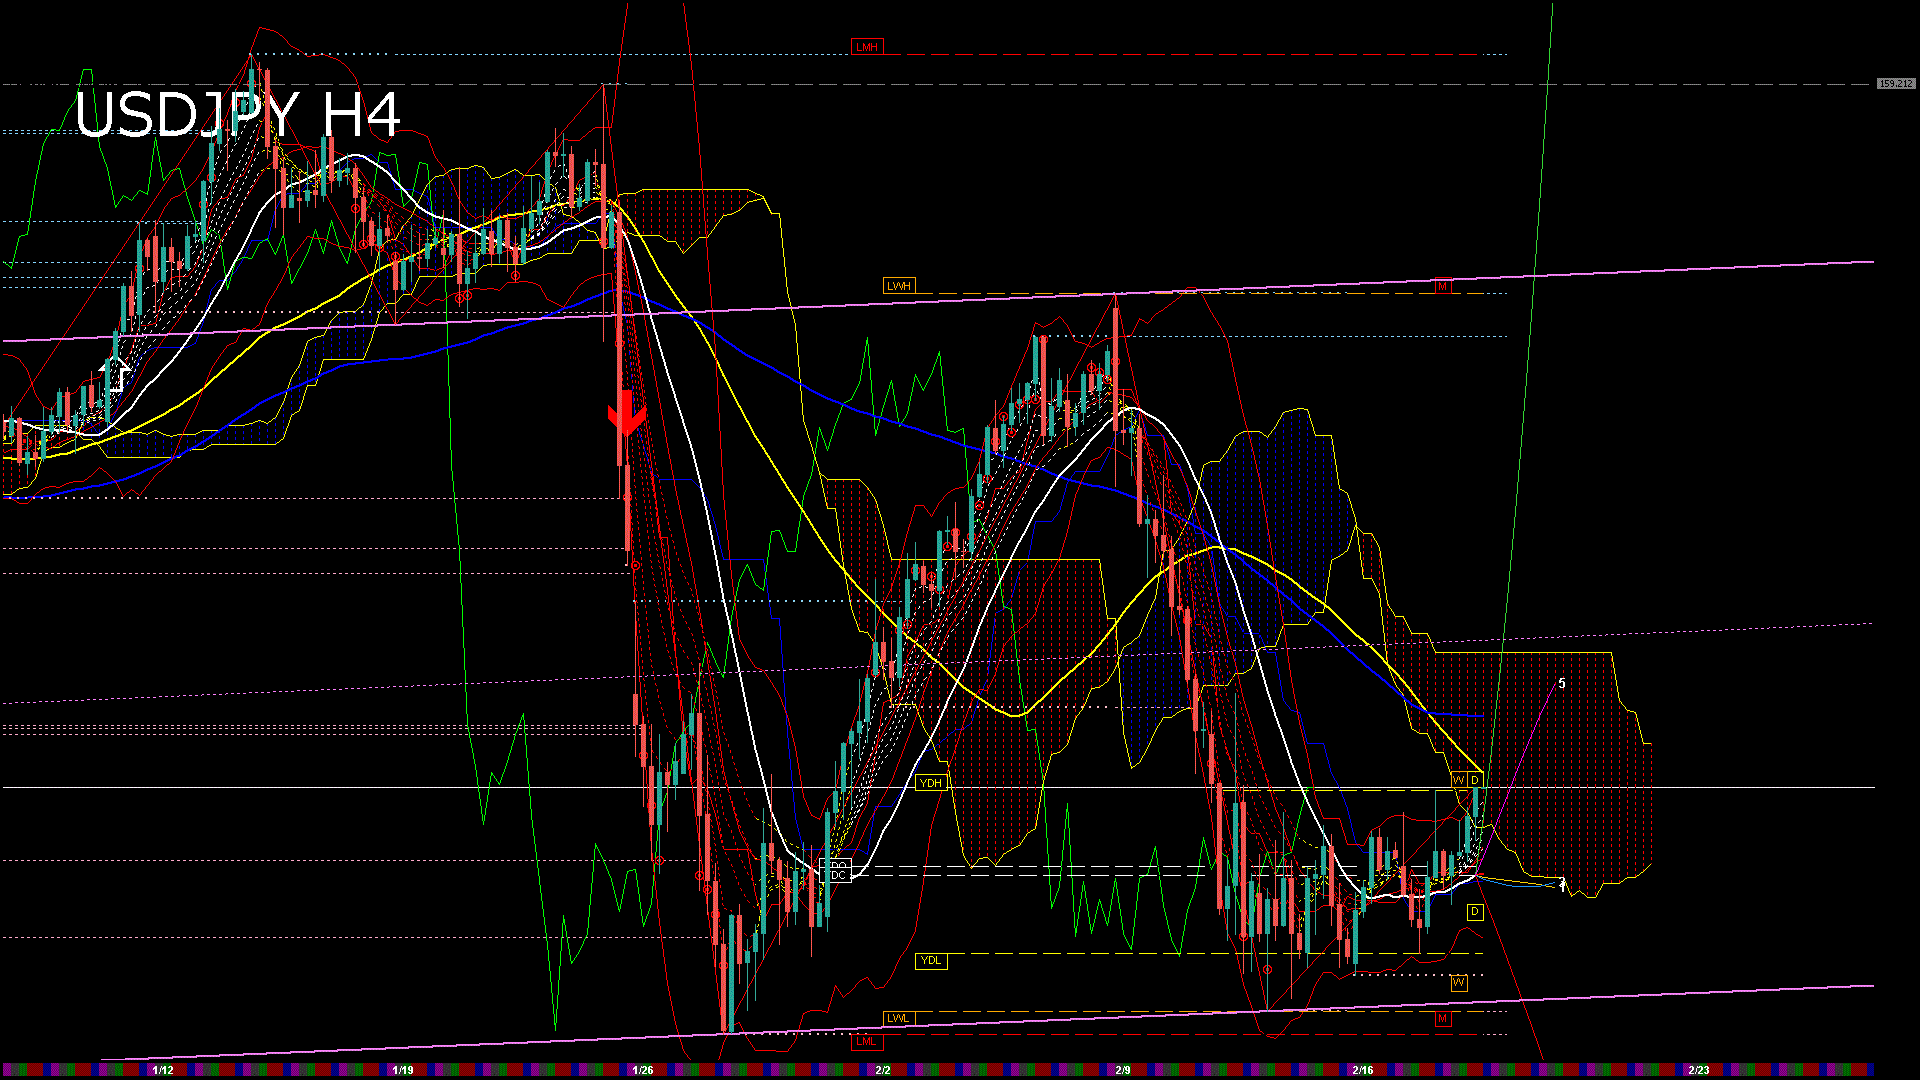Click the lower orange W label
Screen dimensions: 1920x1080
coord(1458,983)
